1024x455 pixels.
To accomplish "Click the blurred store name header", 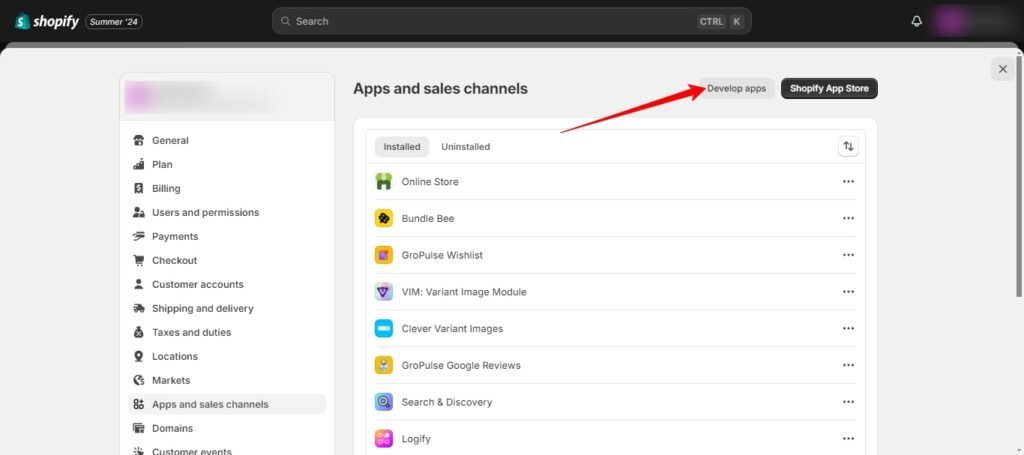I will (x=227, y=97).
